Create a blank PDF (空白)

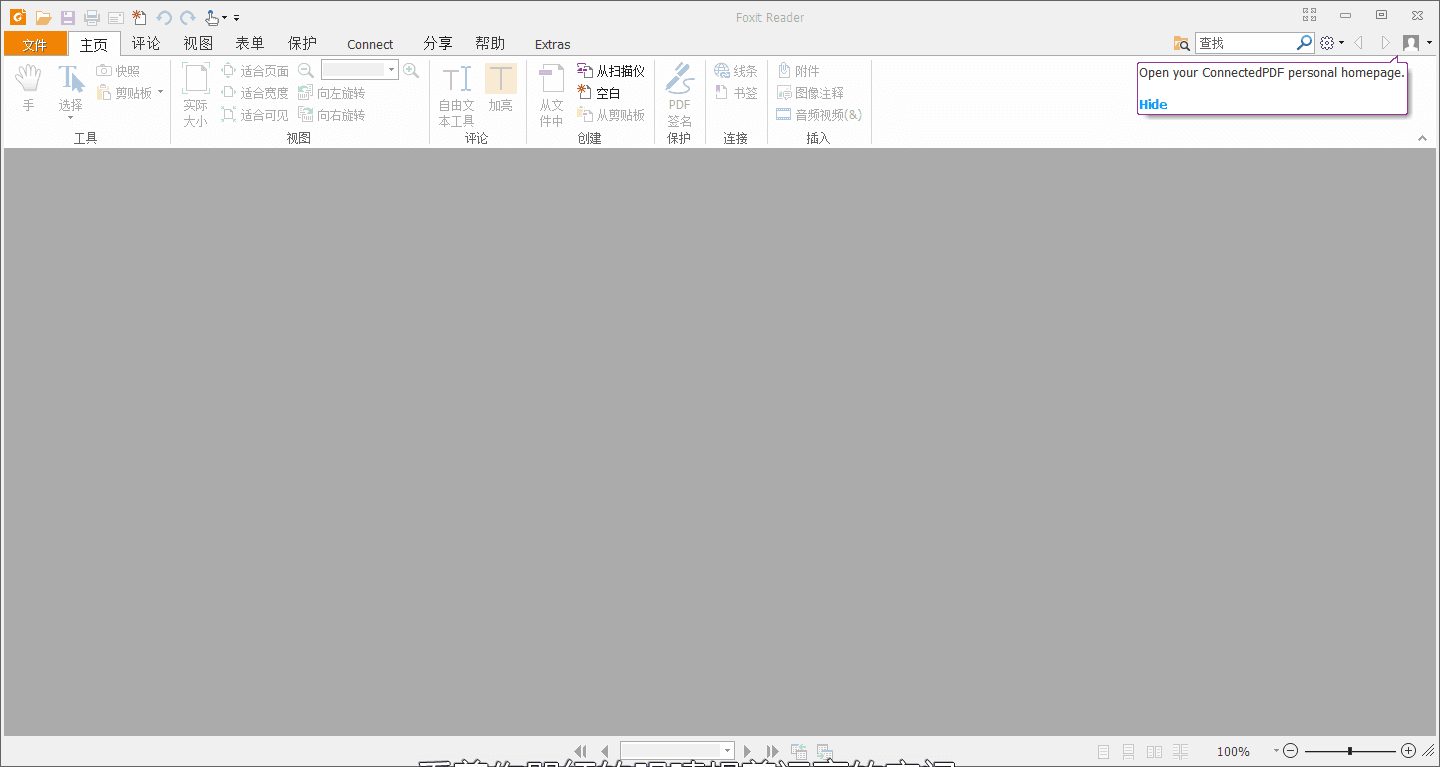pos(600,92)
